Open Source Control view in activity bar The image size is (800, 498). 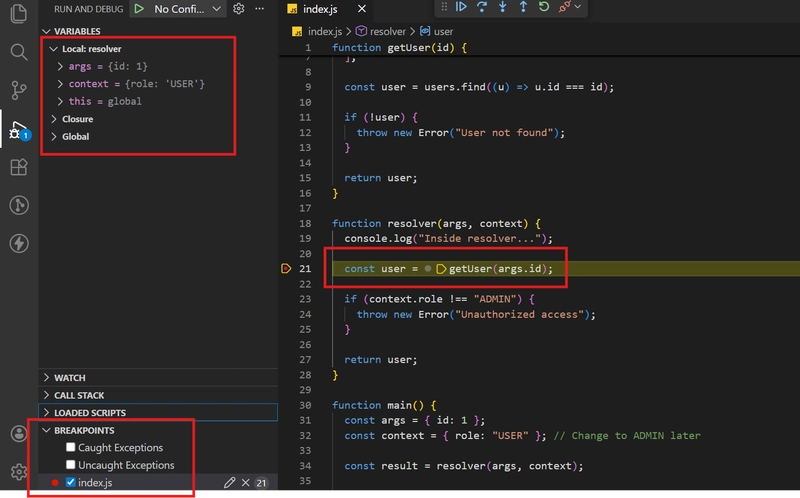pos(19,90)
